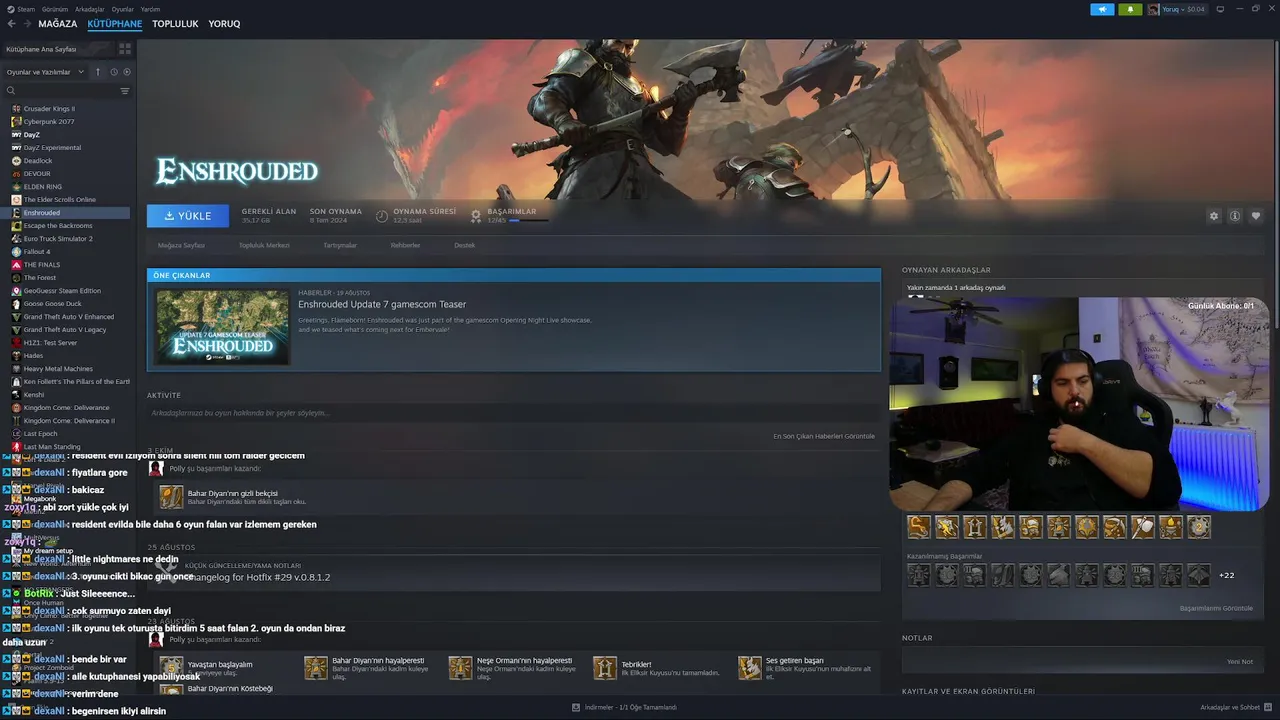Click the sort ascending arrow in library sidebar
Viewport: 1280px width, 720px height.
pyautogui.click(x=98, y=72)
